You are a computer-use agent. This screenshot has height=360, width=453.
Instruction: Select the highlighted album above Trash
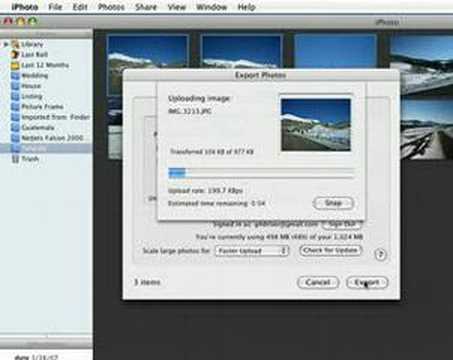(x=46, y=148)
